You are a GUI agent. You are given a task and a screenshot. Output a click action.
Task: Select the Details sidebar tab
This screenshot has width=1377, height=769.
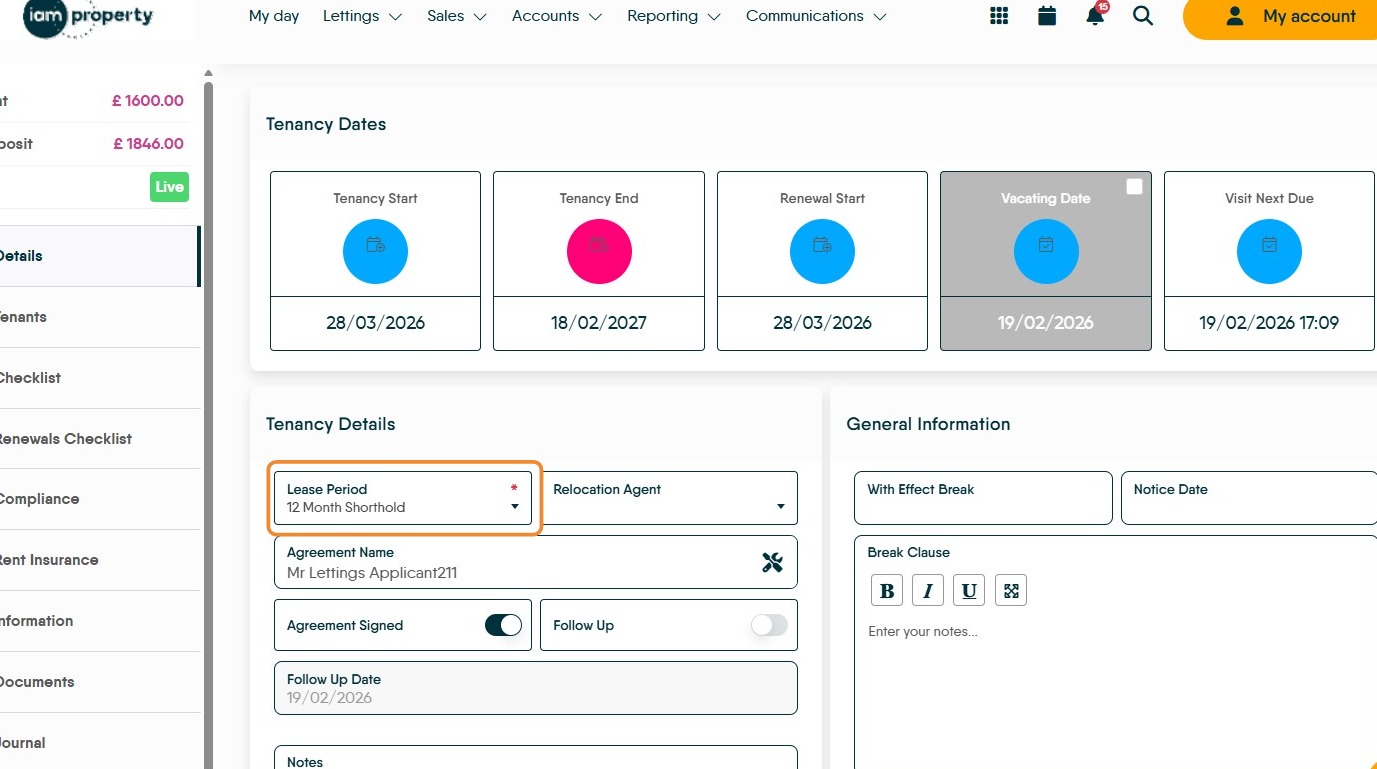tap(99, 256)
